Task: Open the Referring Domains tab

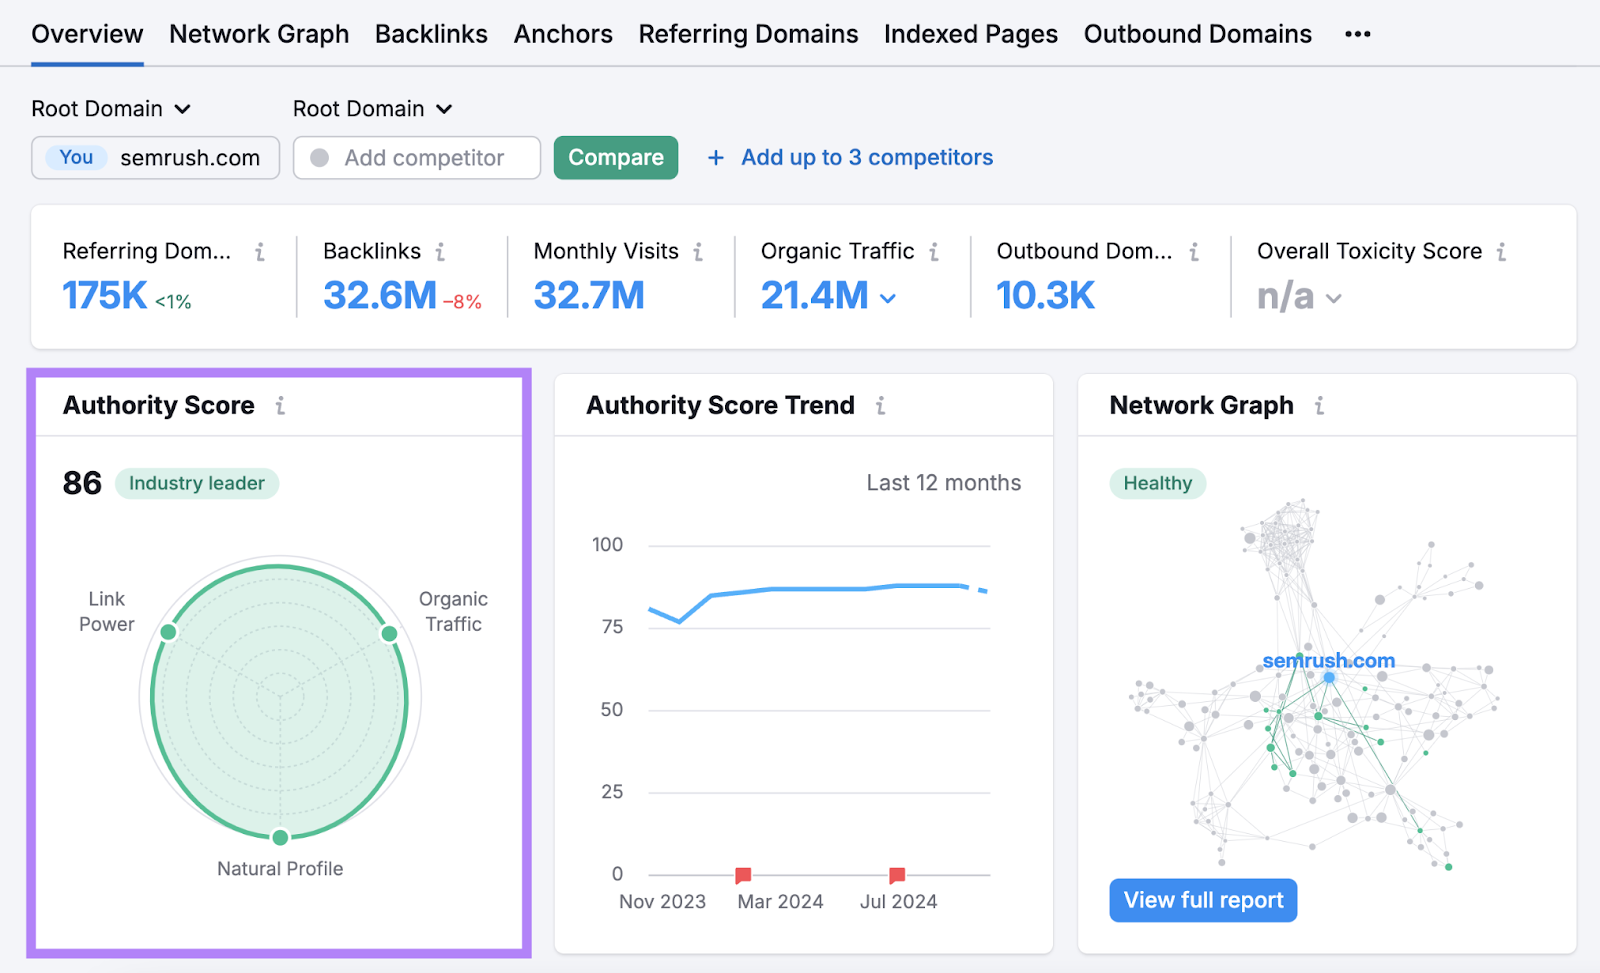Action: coord(748,34)
